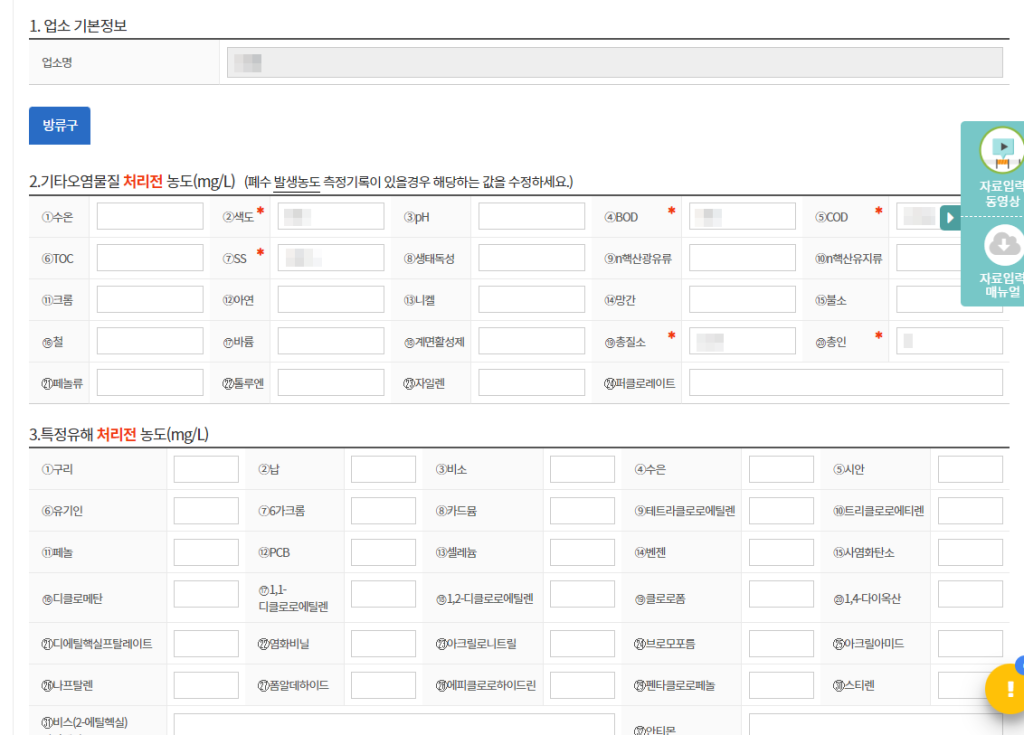Click the ㉔퍼클로레이트 input field
The image size is (1024, 735).
point(846,383)
